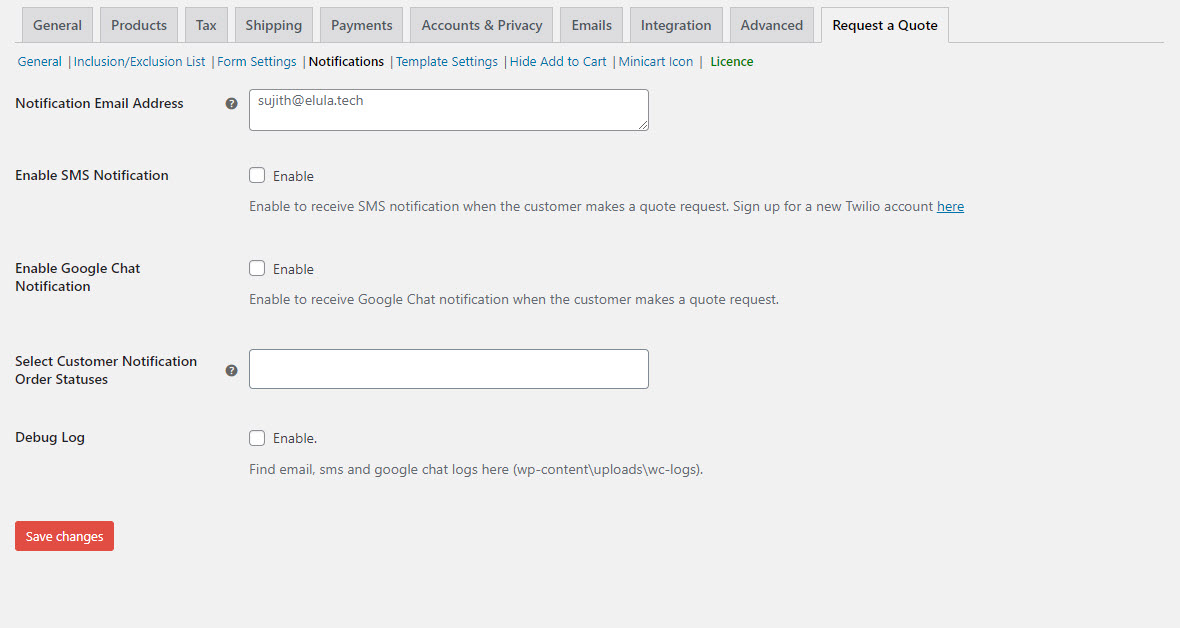Screen dimensions: 1180x628
Task: Follow the Twilio sign-up 'here' link
Action: click(950, 207)
